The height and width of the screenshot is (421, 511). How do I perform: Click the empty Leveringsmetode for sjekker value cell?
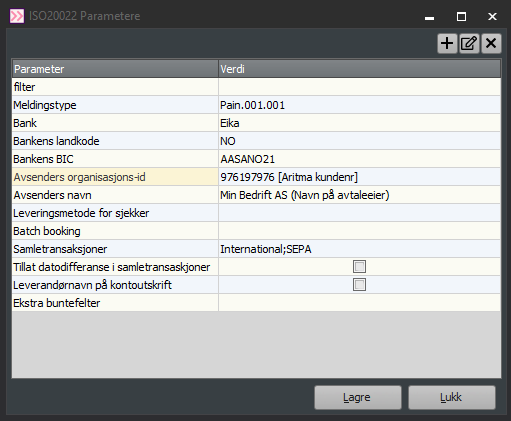359,213
